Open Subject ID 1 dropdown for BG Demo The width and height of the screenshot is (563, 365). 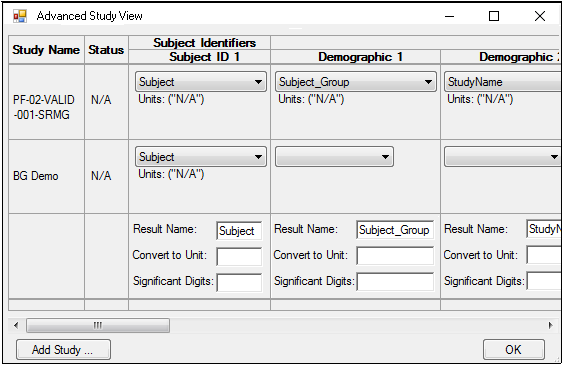coord(201,156)
